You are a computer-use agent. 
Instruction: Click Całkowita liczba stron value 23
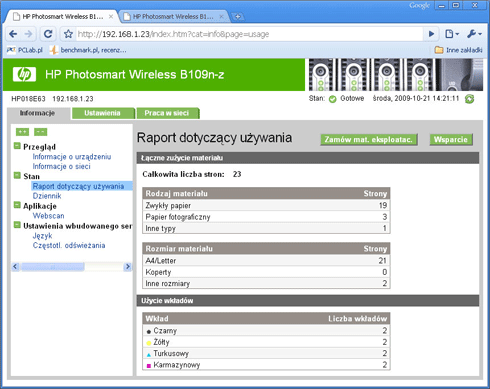[237, 174]
